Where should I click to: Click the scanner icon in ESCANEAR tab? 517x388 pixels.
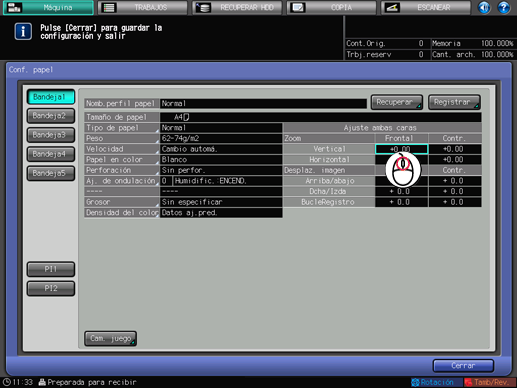tap(392, 7)
